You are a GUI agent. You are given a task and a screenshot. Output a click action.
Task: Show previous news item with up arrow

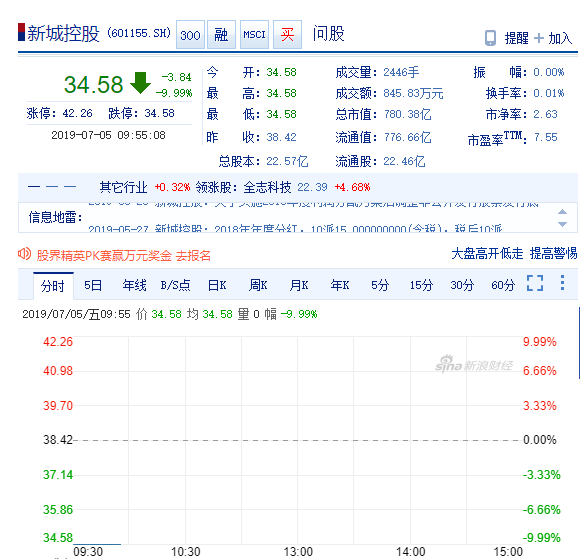(562, 212)
